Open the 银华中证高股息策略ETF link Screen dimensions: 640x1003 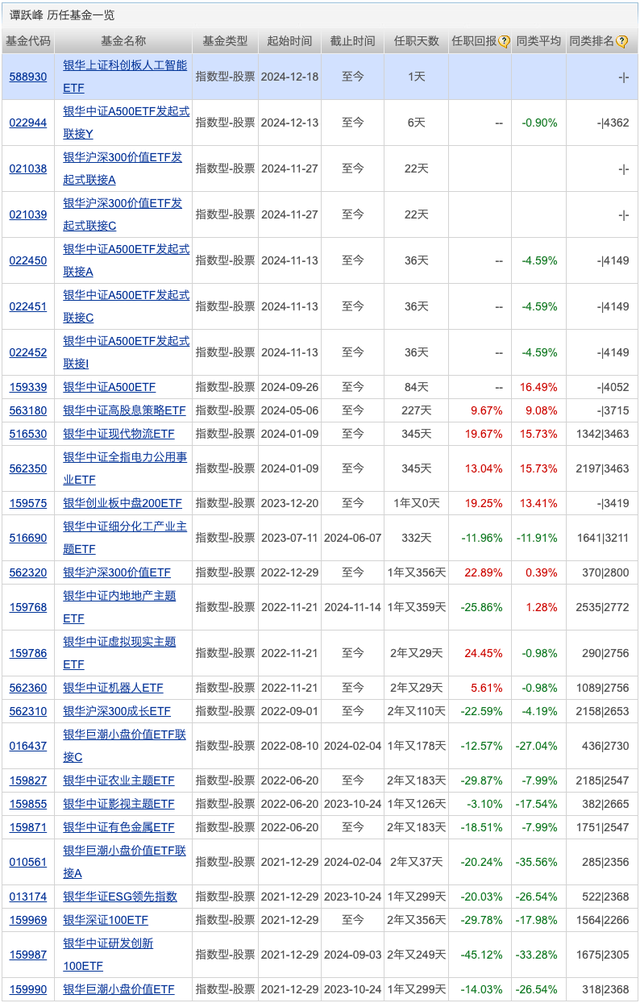click(x=124, y=411)
